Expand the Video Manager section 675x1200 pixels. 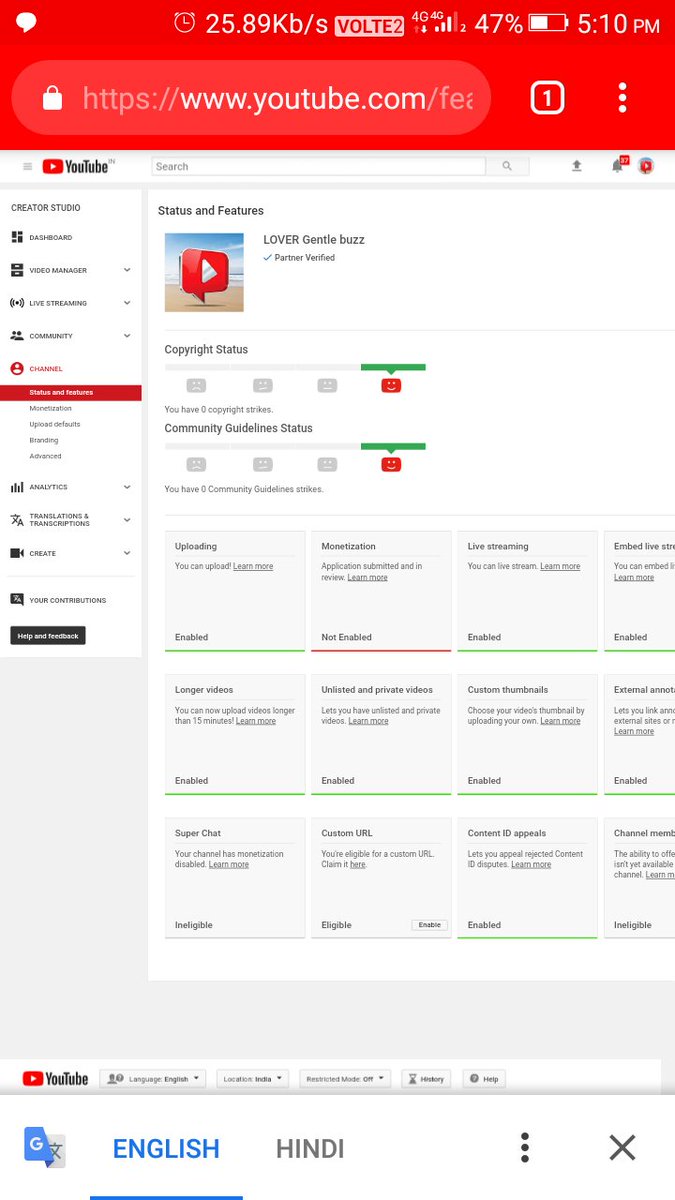127,270
